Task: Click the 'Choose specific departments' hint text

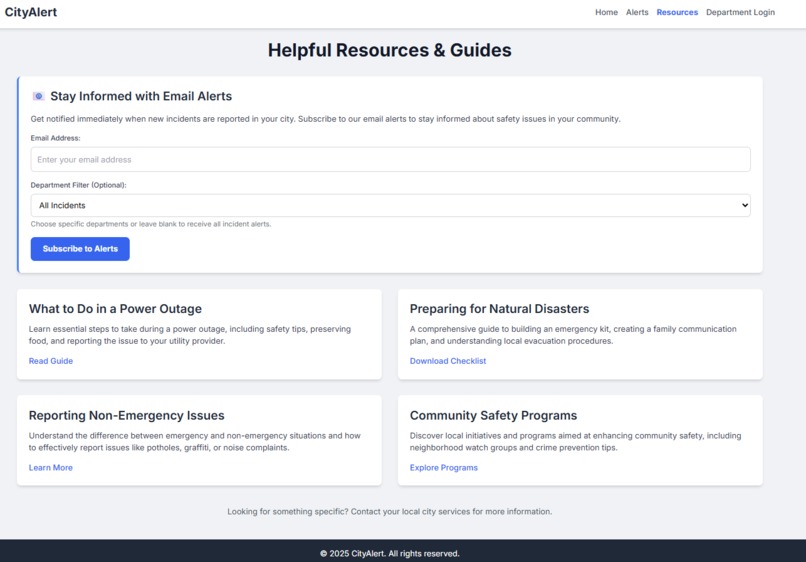Action: point(151,224)
